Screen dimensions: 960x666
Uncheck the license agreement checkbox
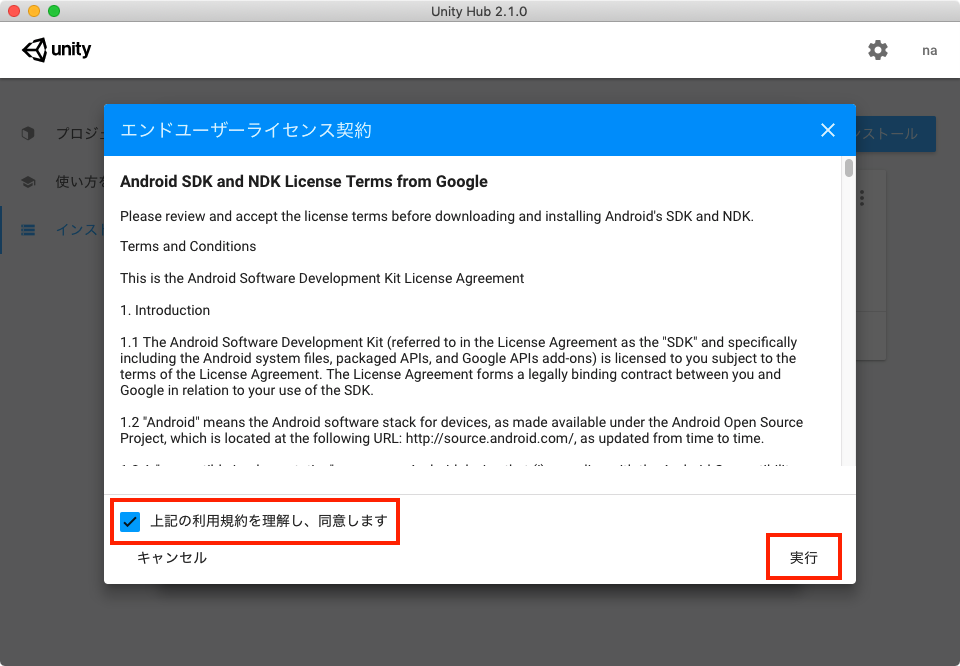(x=130, y=522)
